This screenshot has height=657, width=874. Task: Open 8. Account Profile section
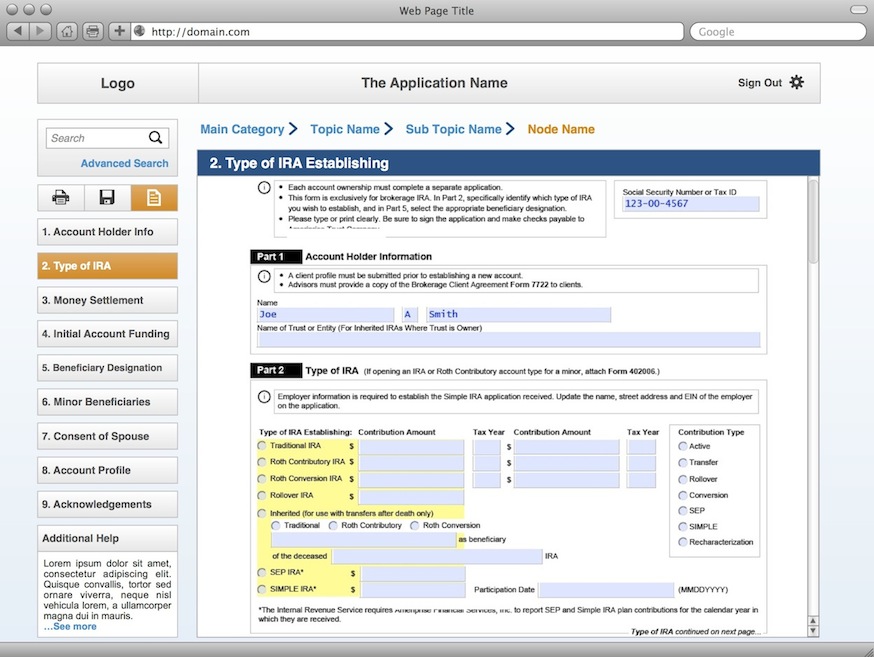[x=108, y=470]
